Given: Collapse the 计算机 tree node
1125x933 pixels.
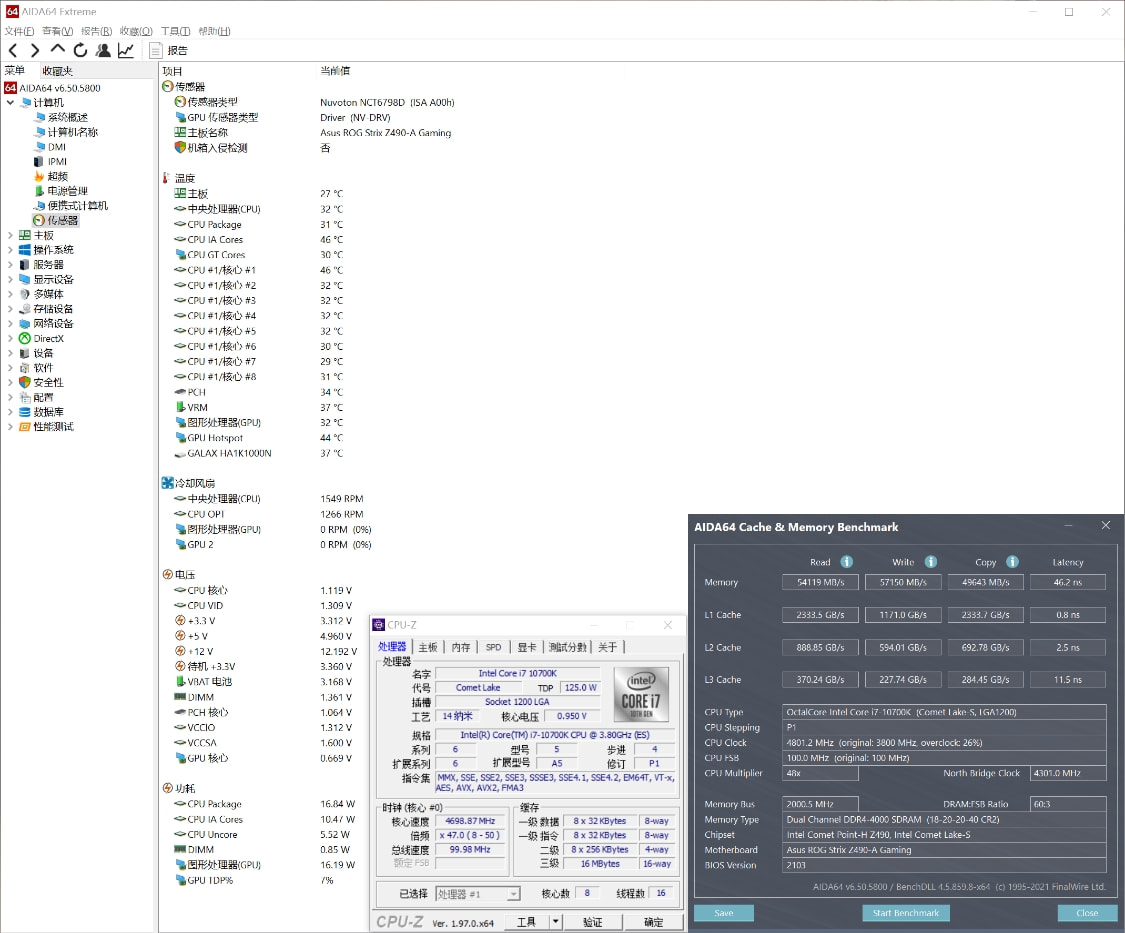Looking at the screenshot, I should pyautogui.click(x=10, y=103).
